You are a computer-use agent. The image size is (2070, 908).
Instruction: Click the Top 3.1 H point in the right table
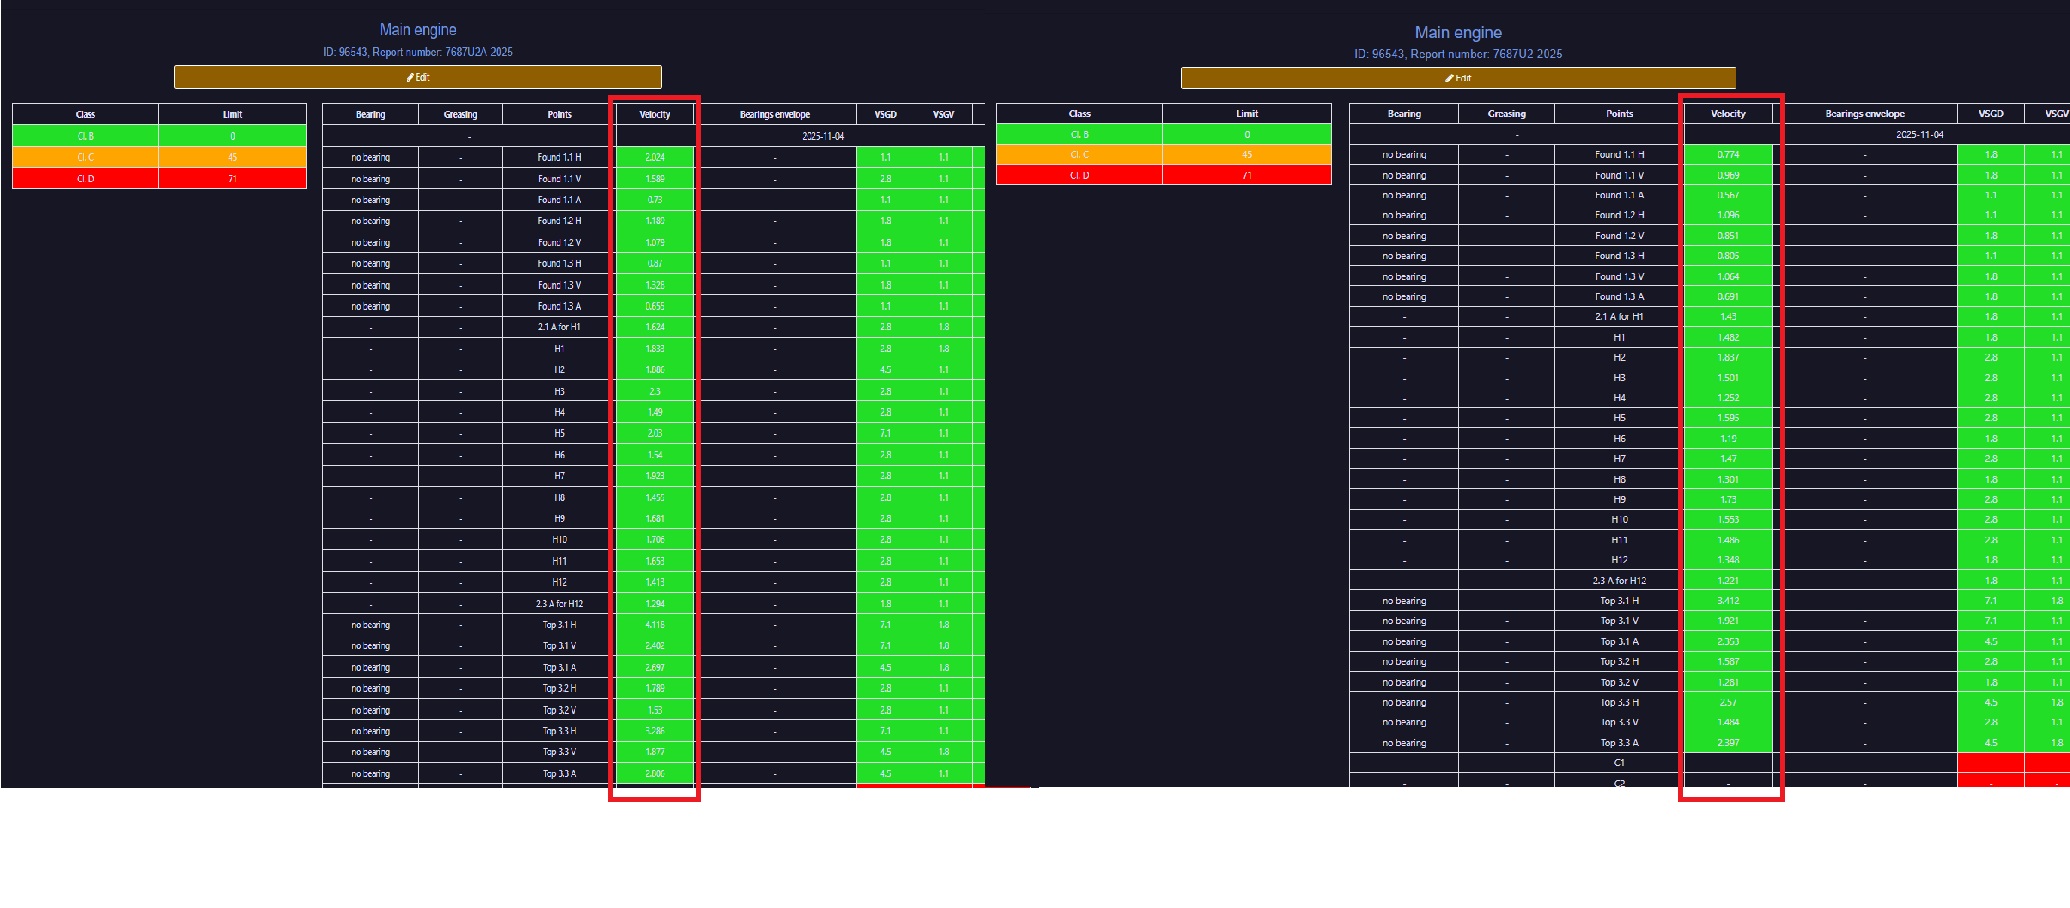coord(1619,601)
